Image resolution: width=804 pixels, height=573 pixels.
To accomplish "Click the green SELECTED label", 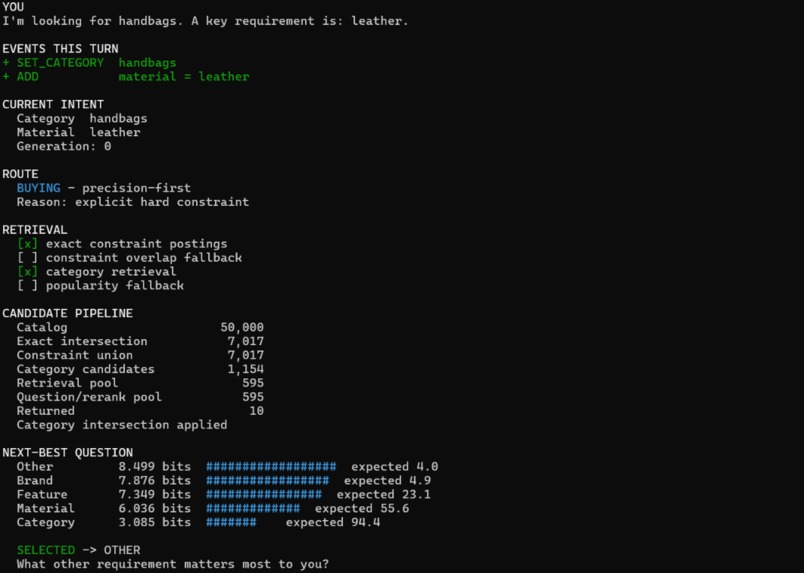I will pos(46,550).
